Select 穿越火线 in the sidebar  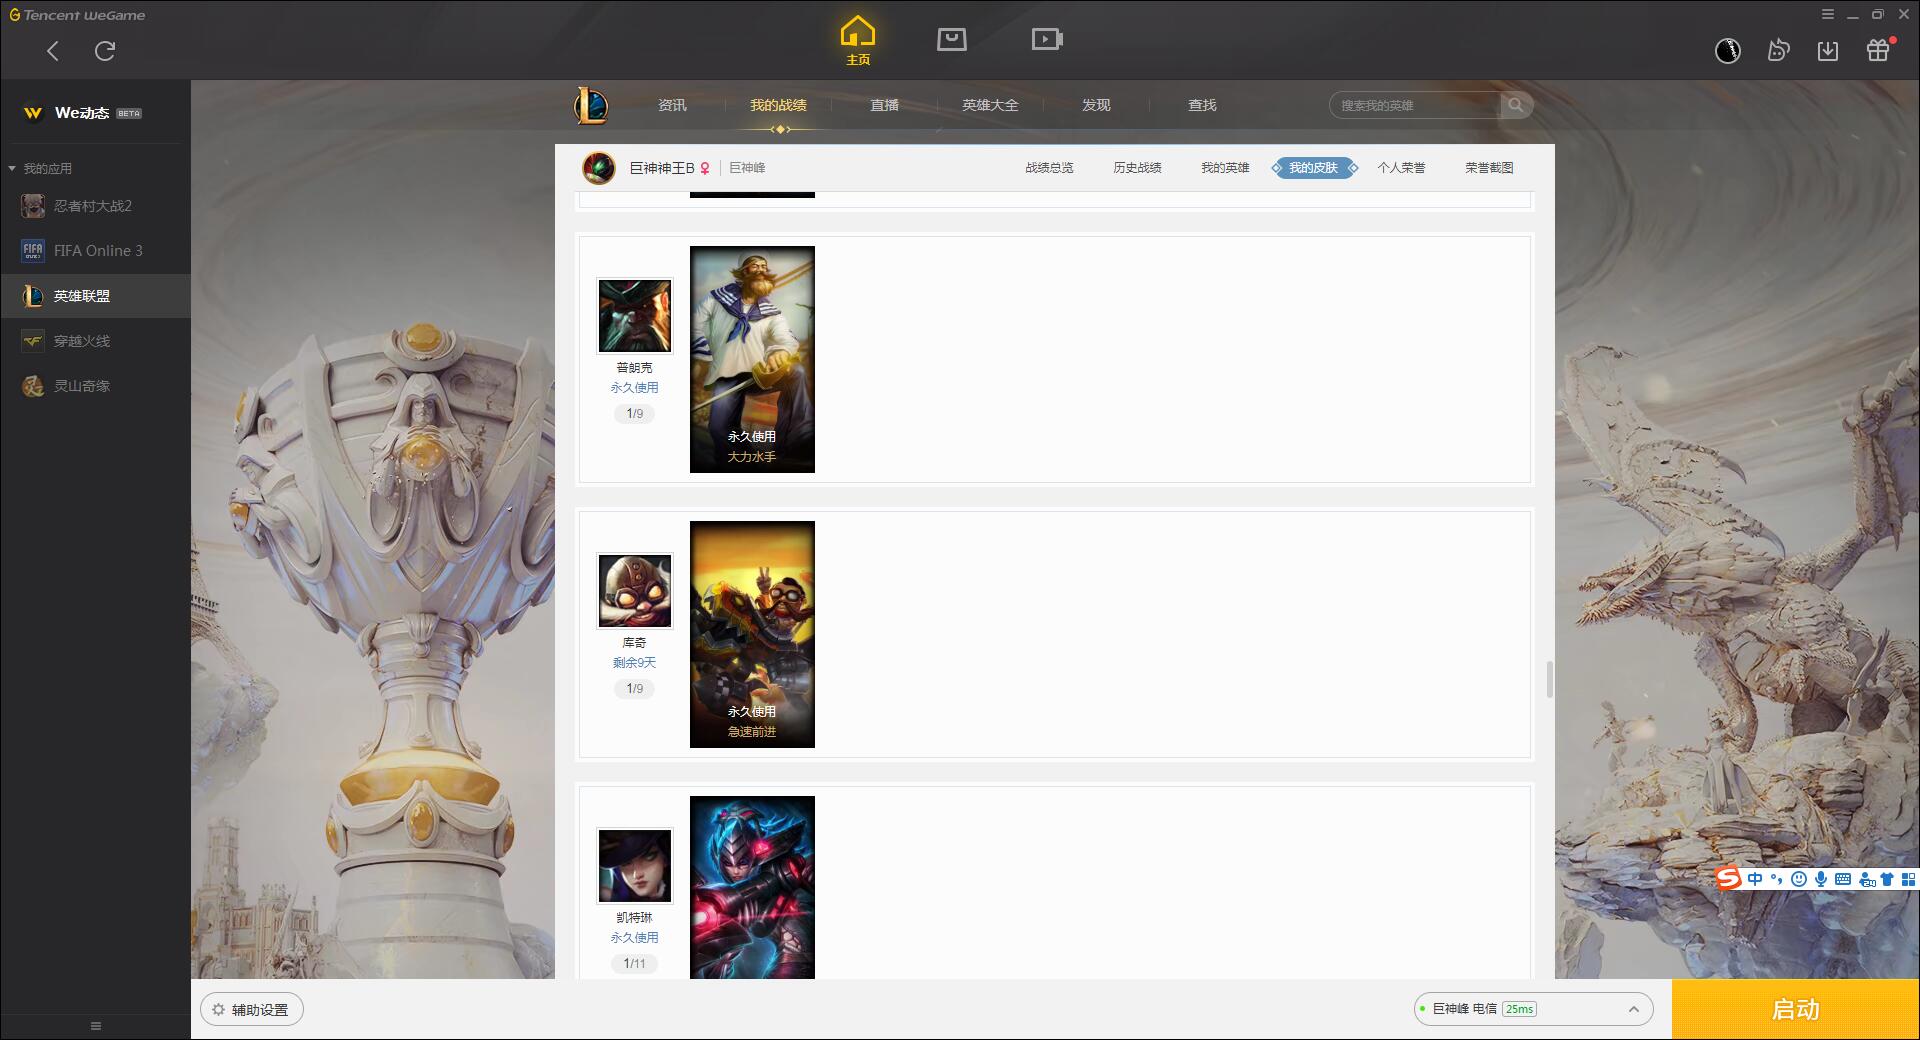(95, 341)
